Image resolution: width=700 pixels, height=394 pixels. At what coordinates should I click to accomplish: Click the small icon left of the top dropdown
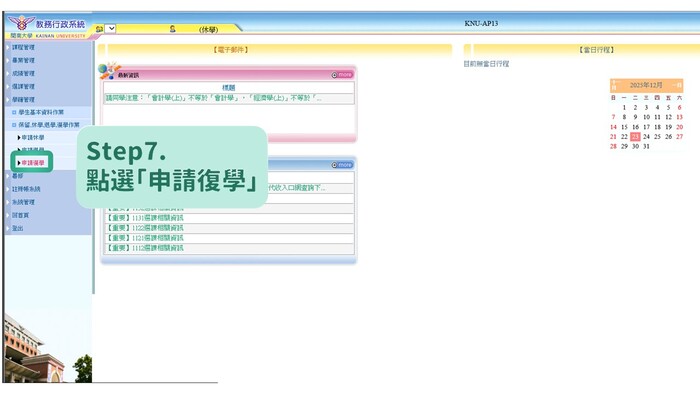[x=99, y=29]
